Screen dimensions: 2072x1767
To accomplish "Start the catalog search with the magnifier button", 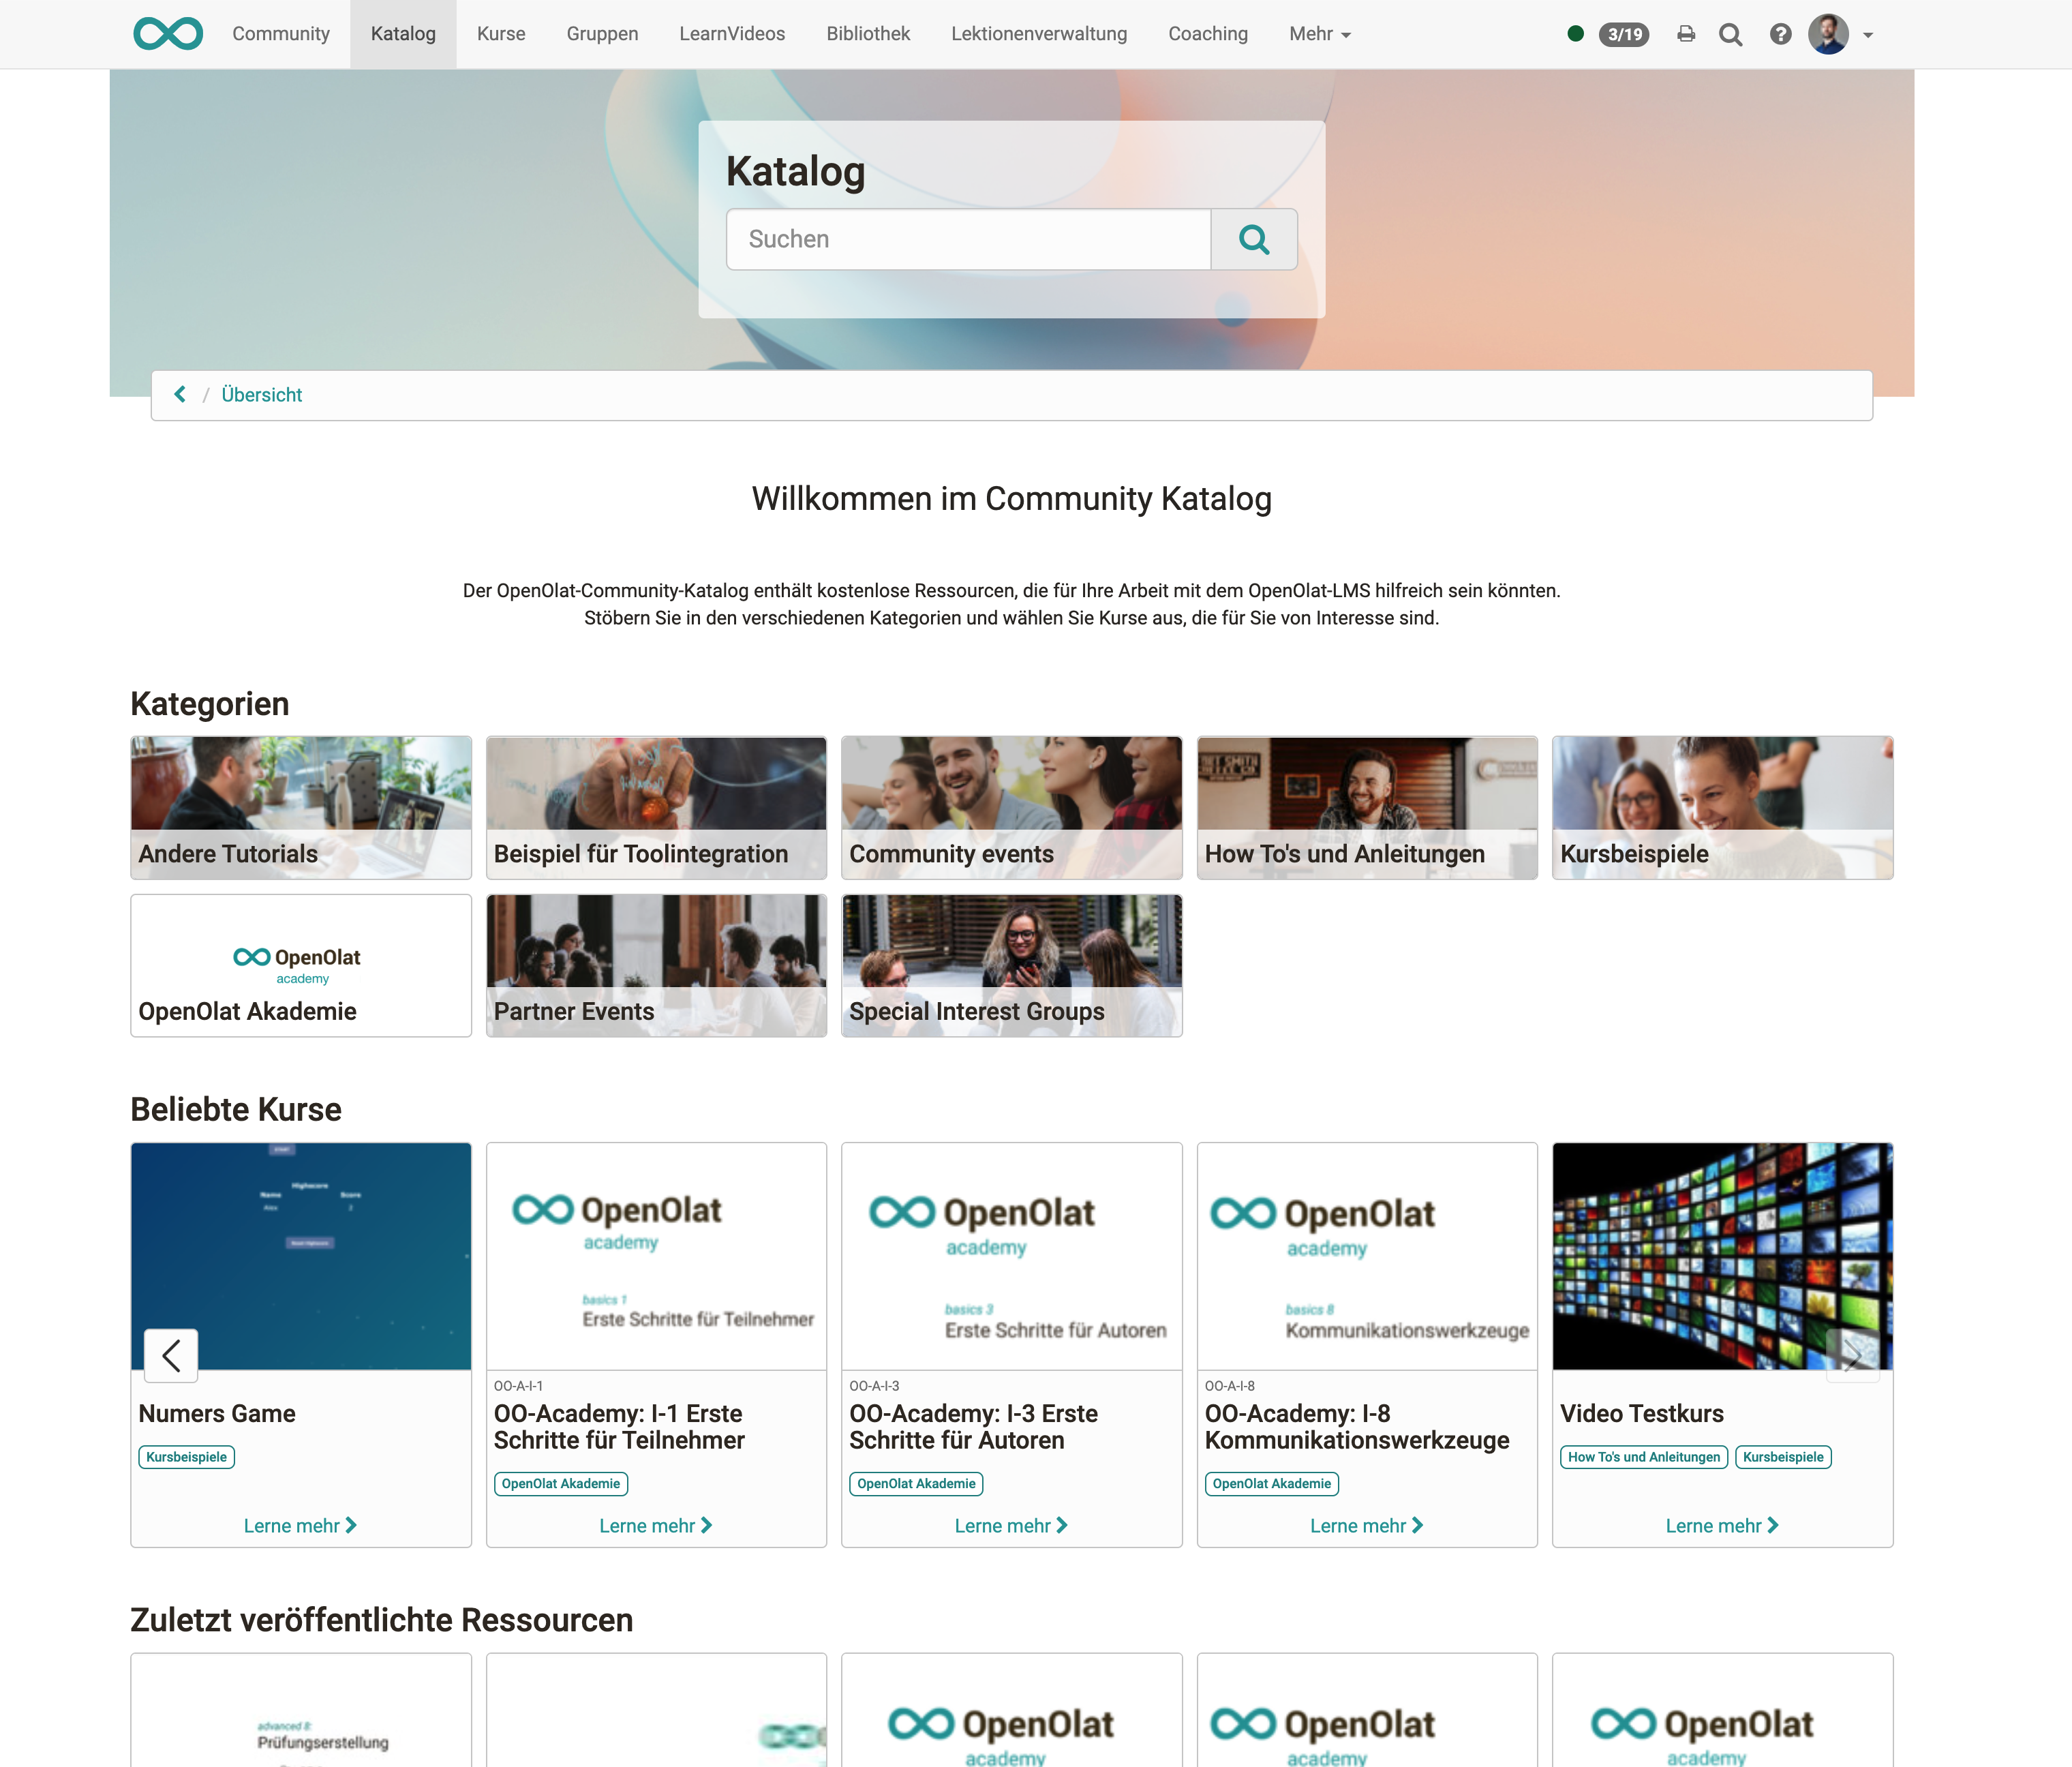I will point(1253,239).
